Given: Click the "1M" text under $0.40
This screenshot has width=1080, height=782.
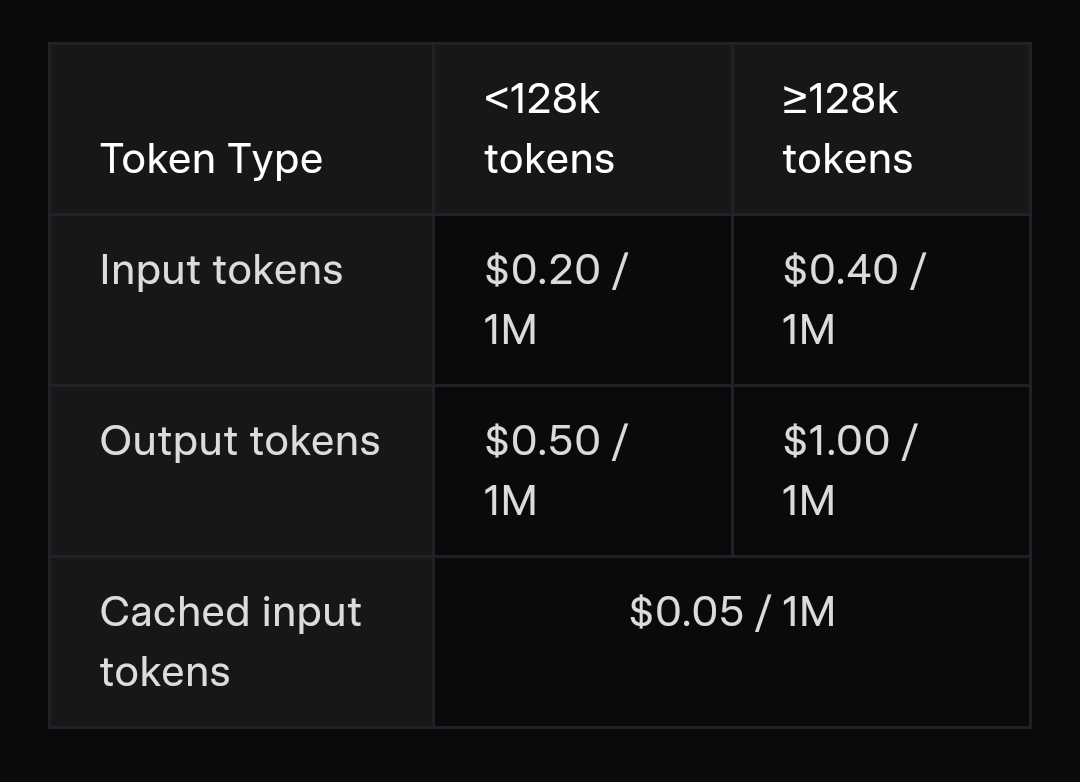Looking at the screenshot, I should click(808, 330).
